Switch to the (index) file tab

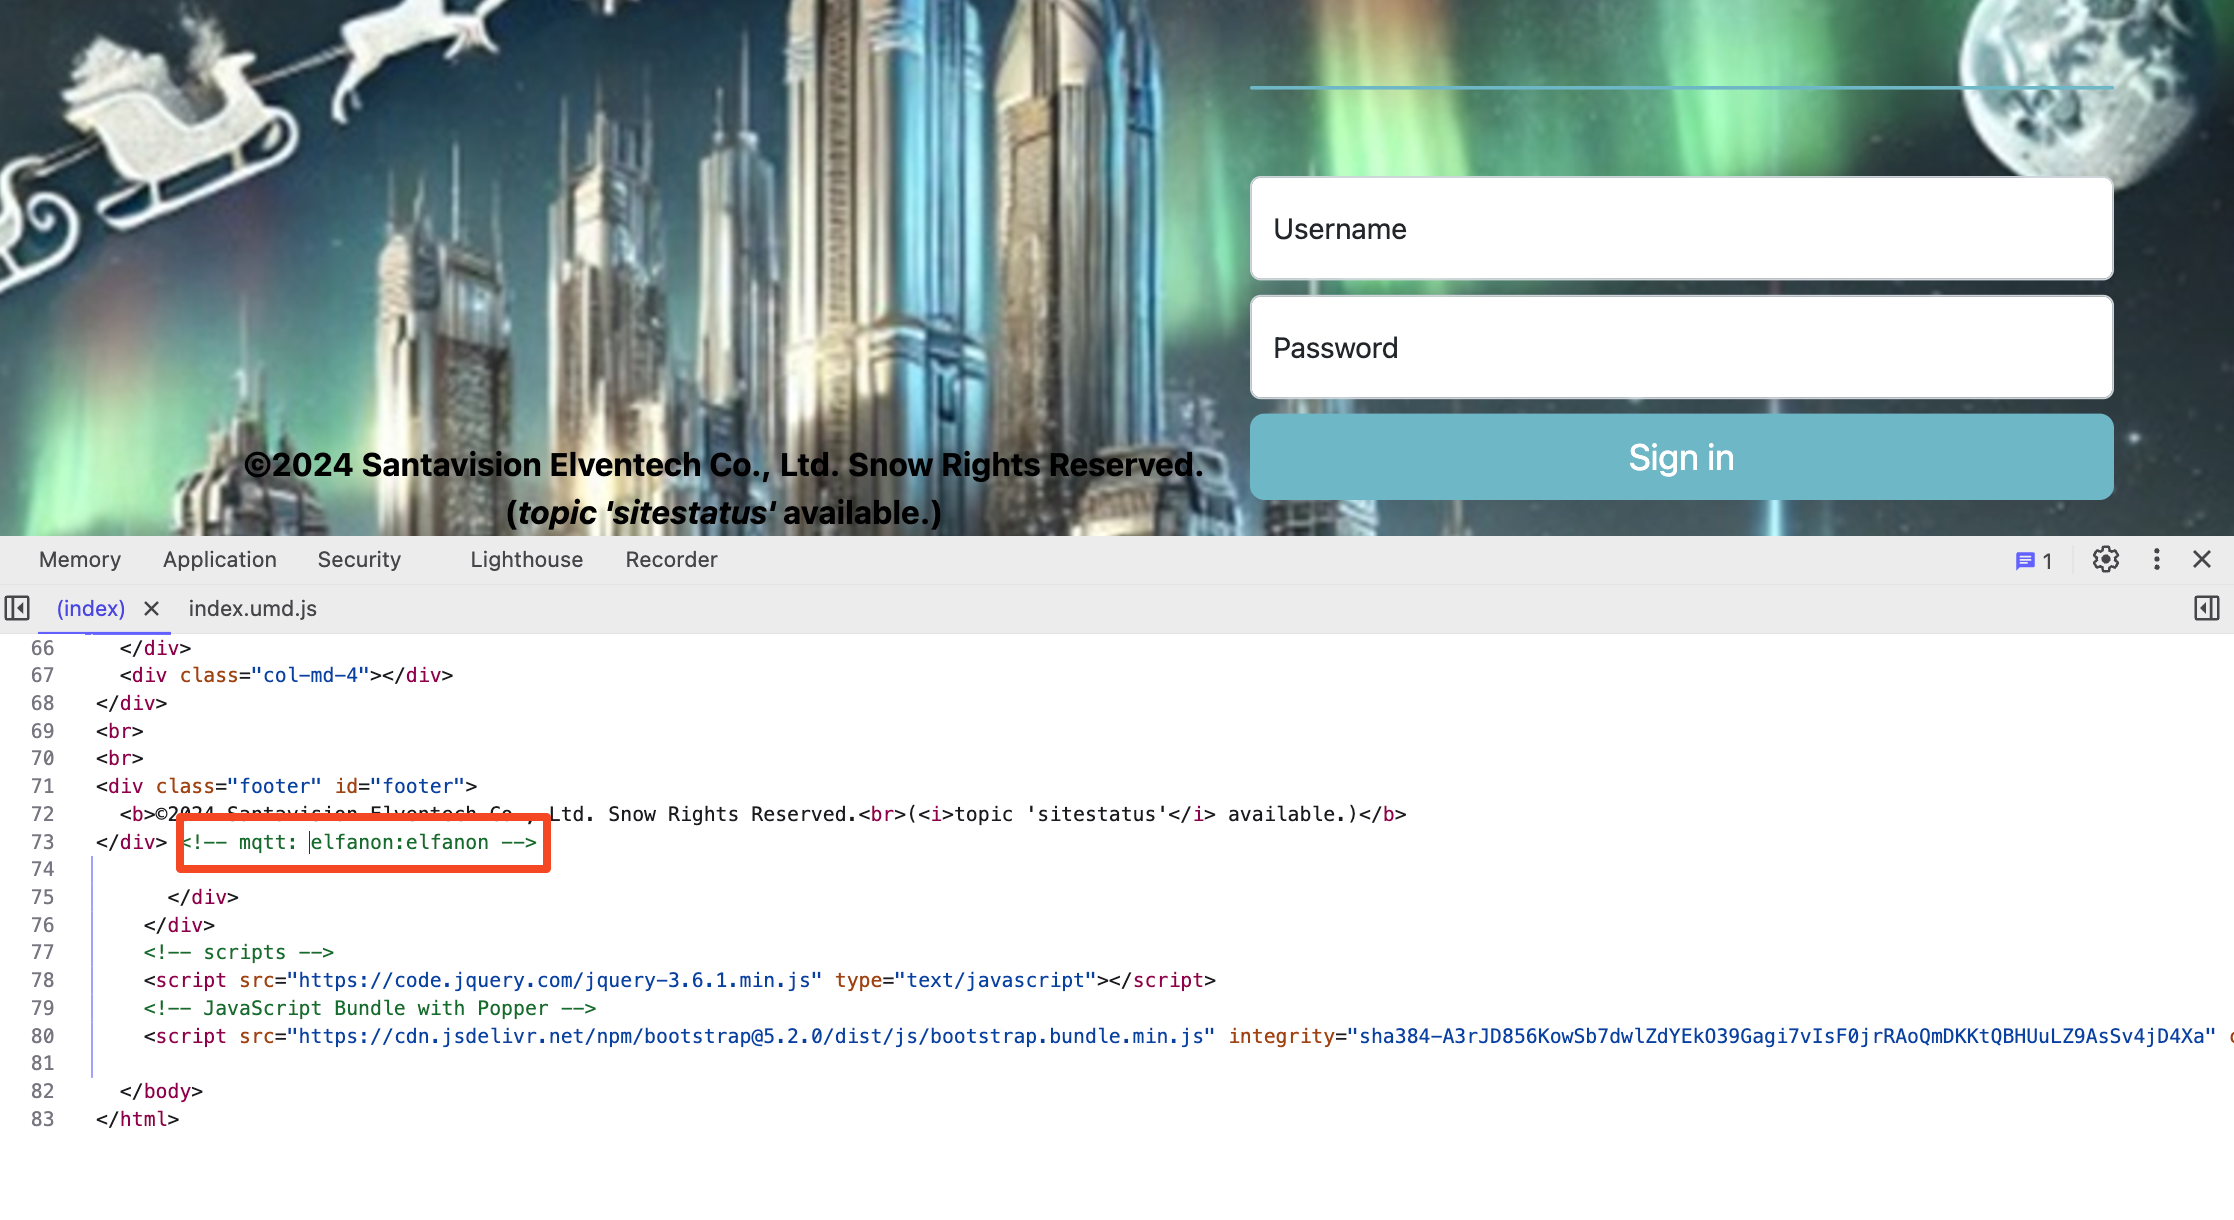coord(91,608)
